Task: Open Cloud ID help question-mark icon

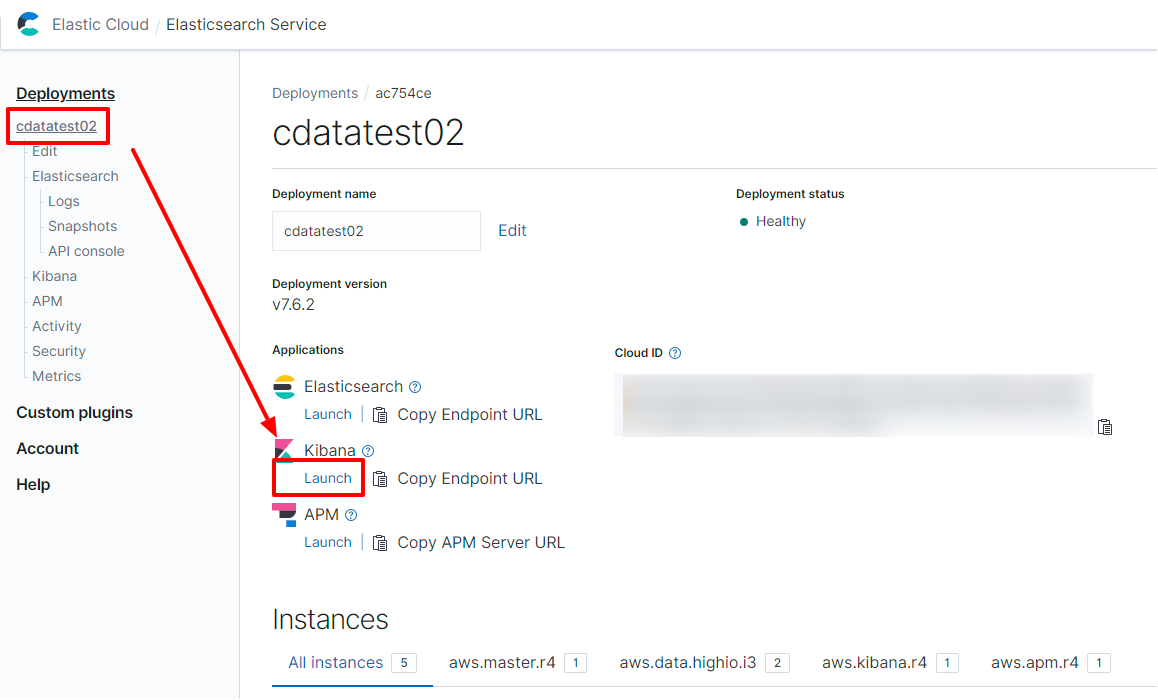Action: 675,353
